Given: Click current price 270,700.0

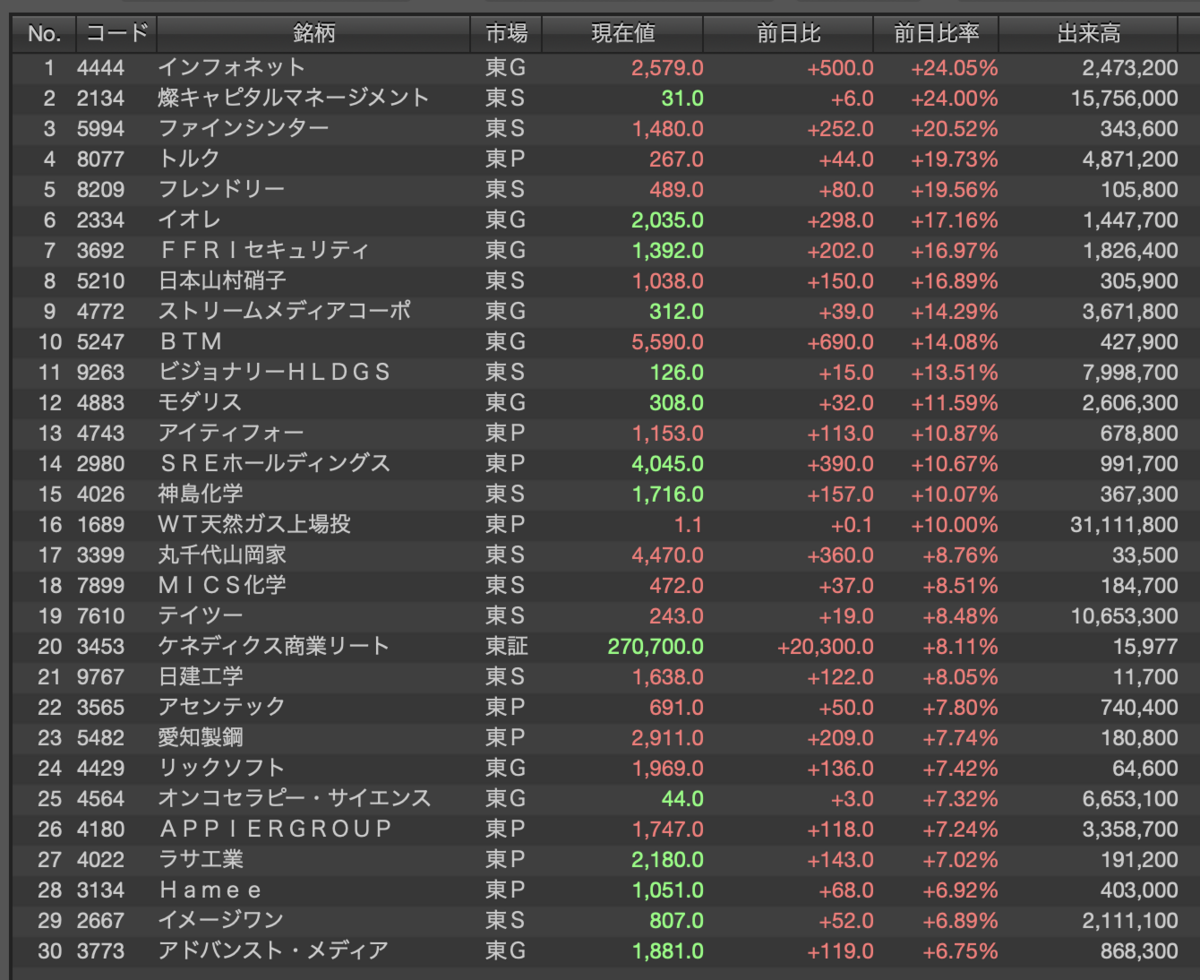Looking at the screenshot, I should pyautogui.click(x=655, y=646).
